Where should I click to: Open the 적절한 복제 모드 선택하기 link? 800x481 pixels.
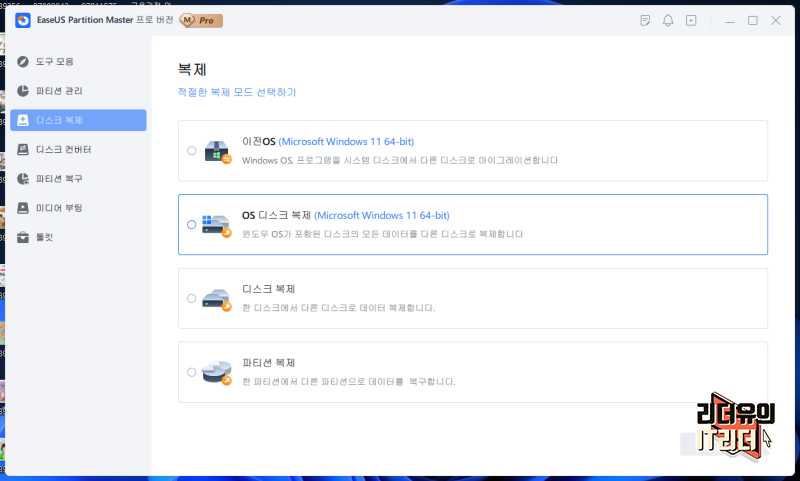[x=237, y=92]
